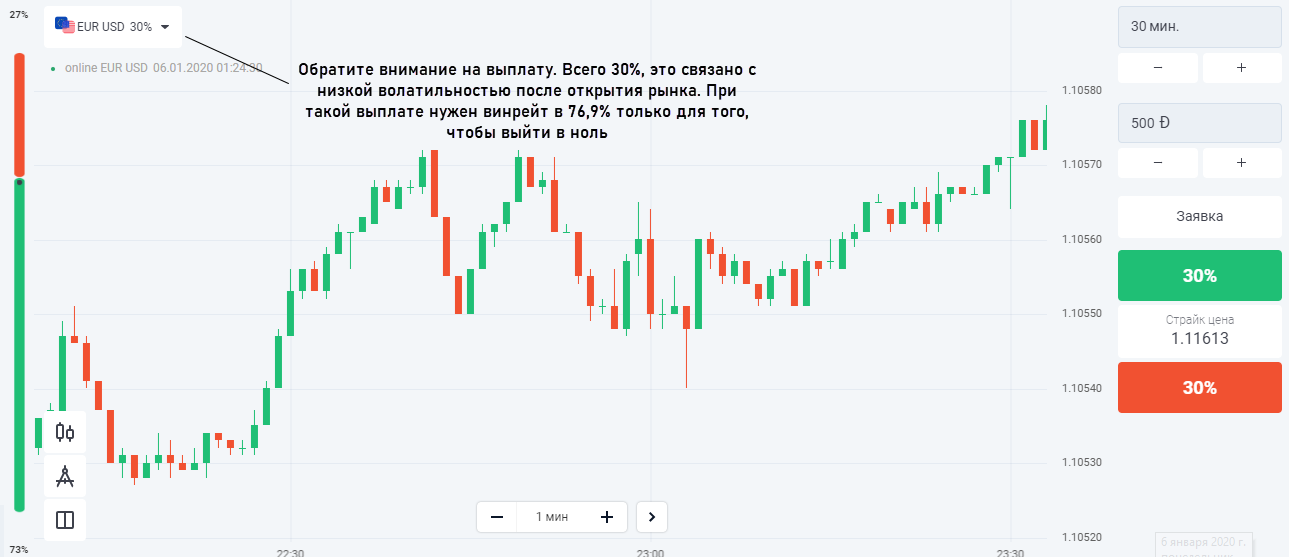Open the drawing tools compass icon
Viewport: 1289px width, 557px height.
click(x=65, y=476)
